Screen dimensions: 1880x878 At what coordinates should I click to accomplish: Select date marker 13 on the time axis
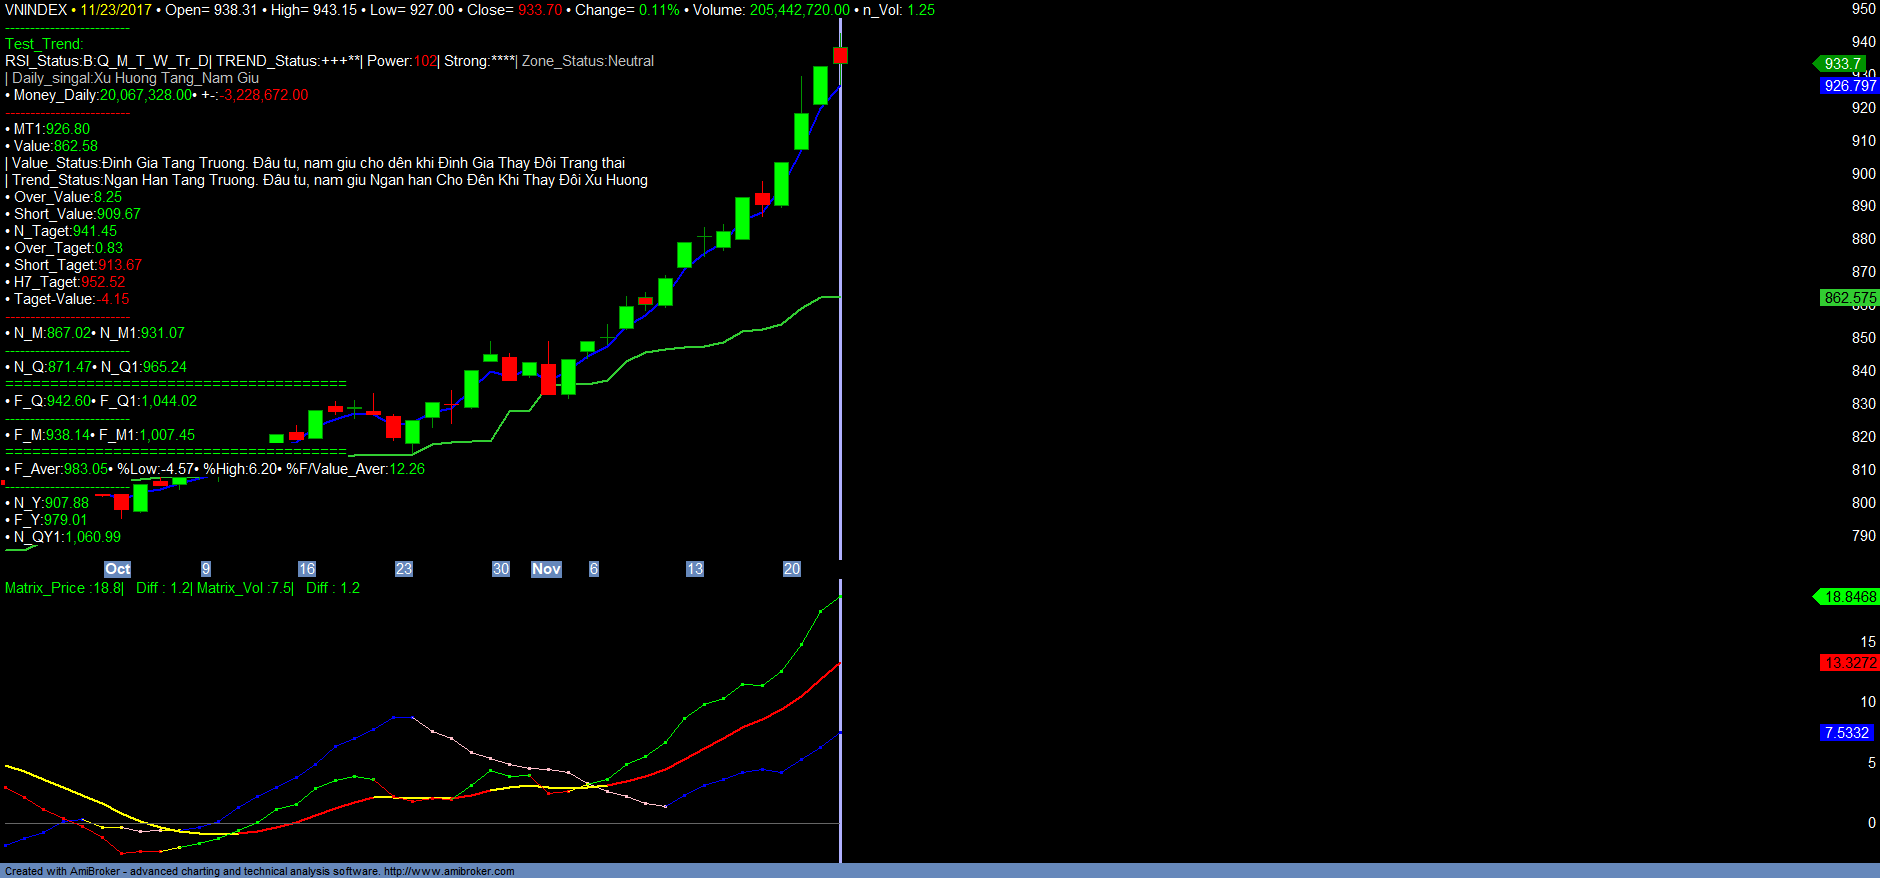tap(695, 569)
